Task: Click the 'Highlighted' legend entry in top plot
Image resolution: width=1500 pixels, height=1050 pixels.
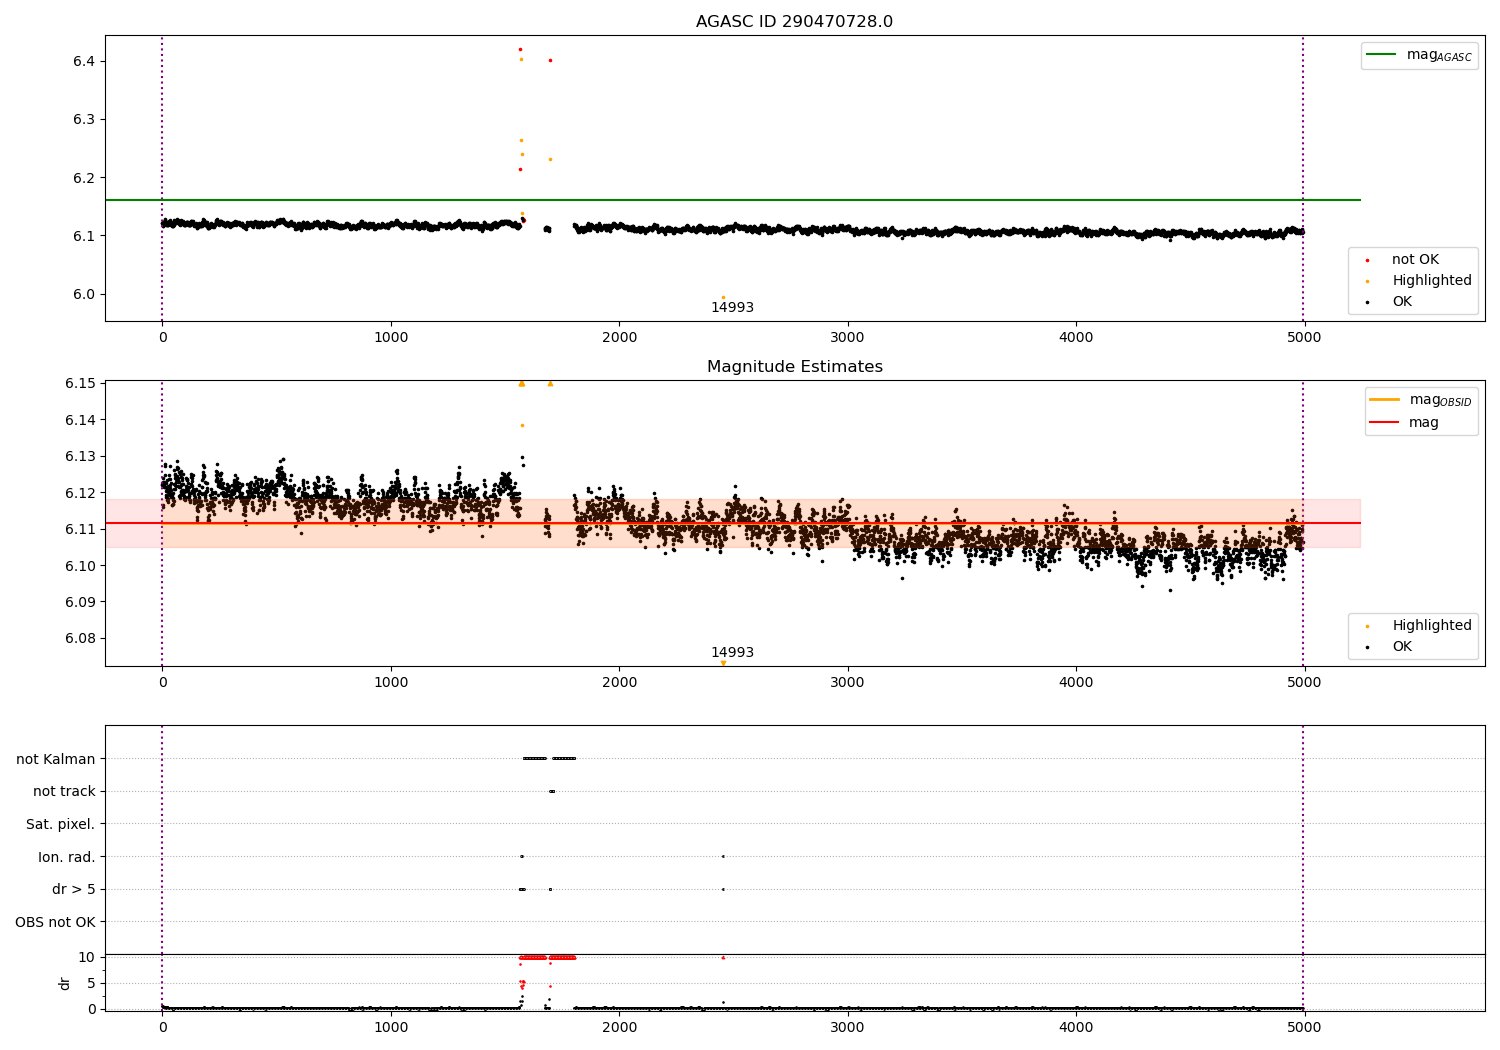Action: (1418, 281)
